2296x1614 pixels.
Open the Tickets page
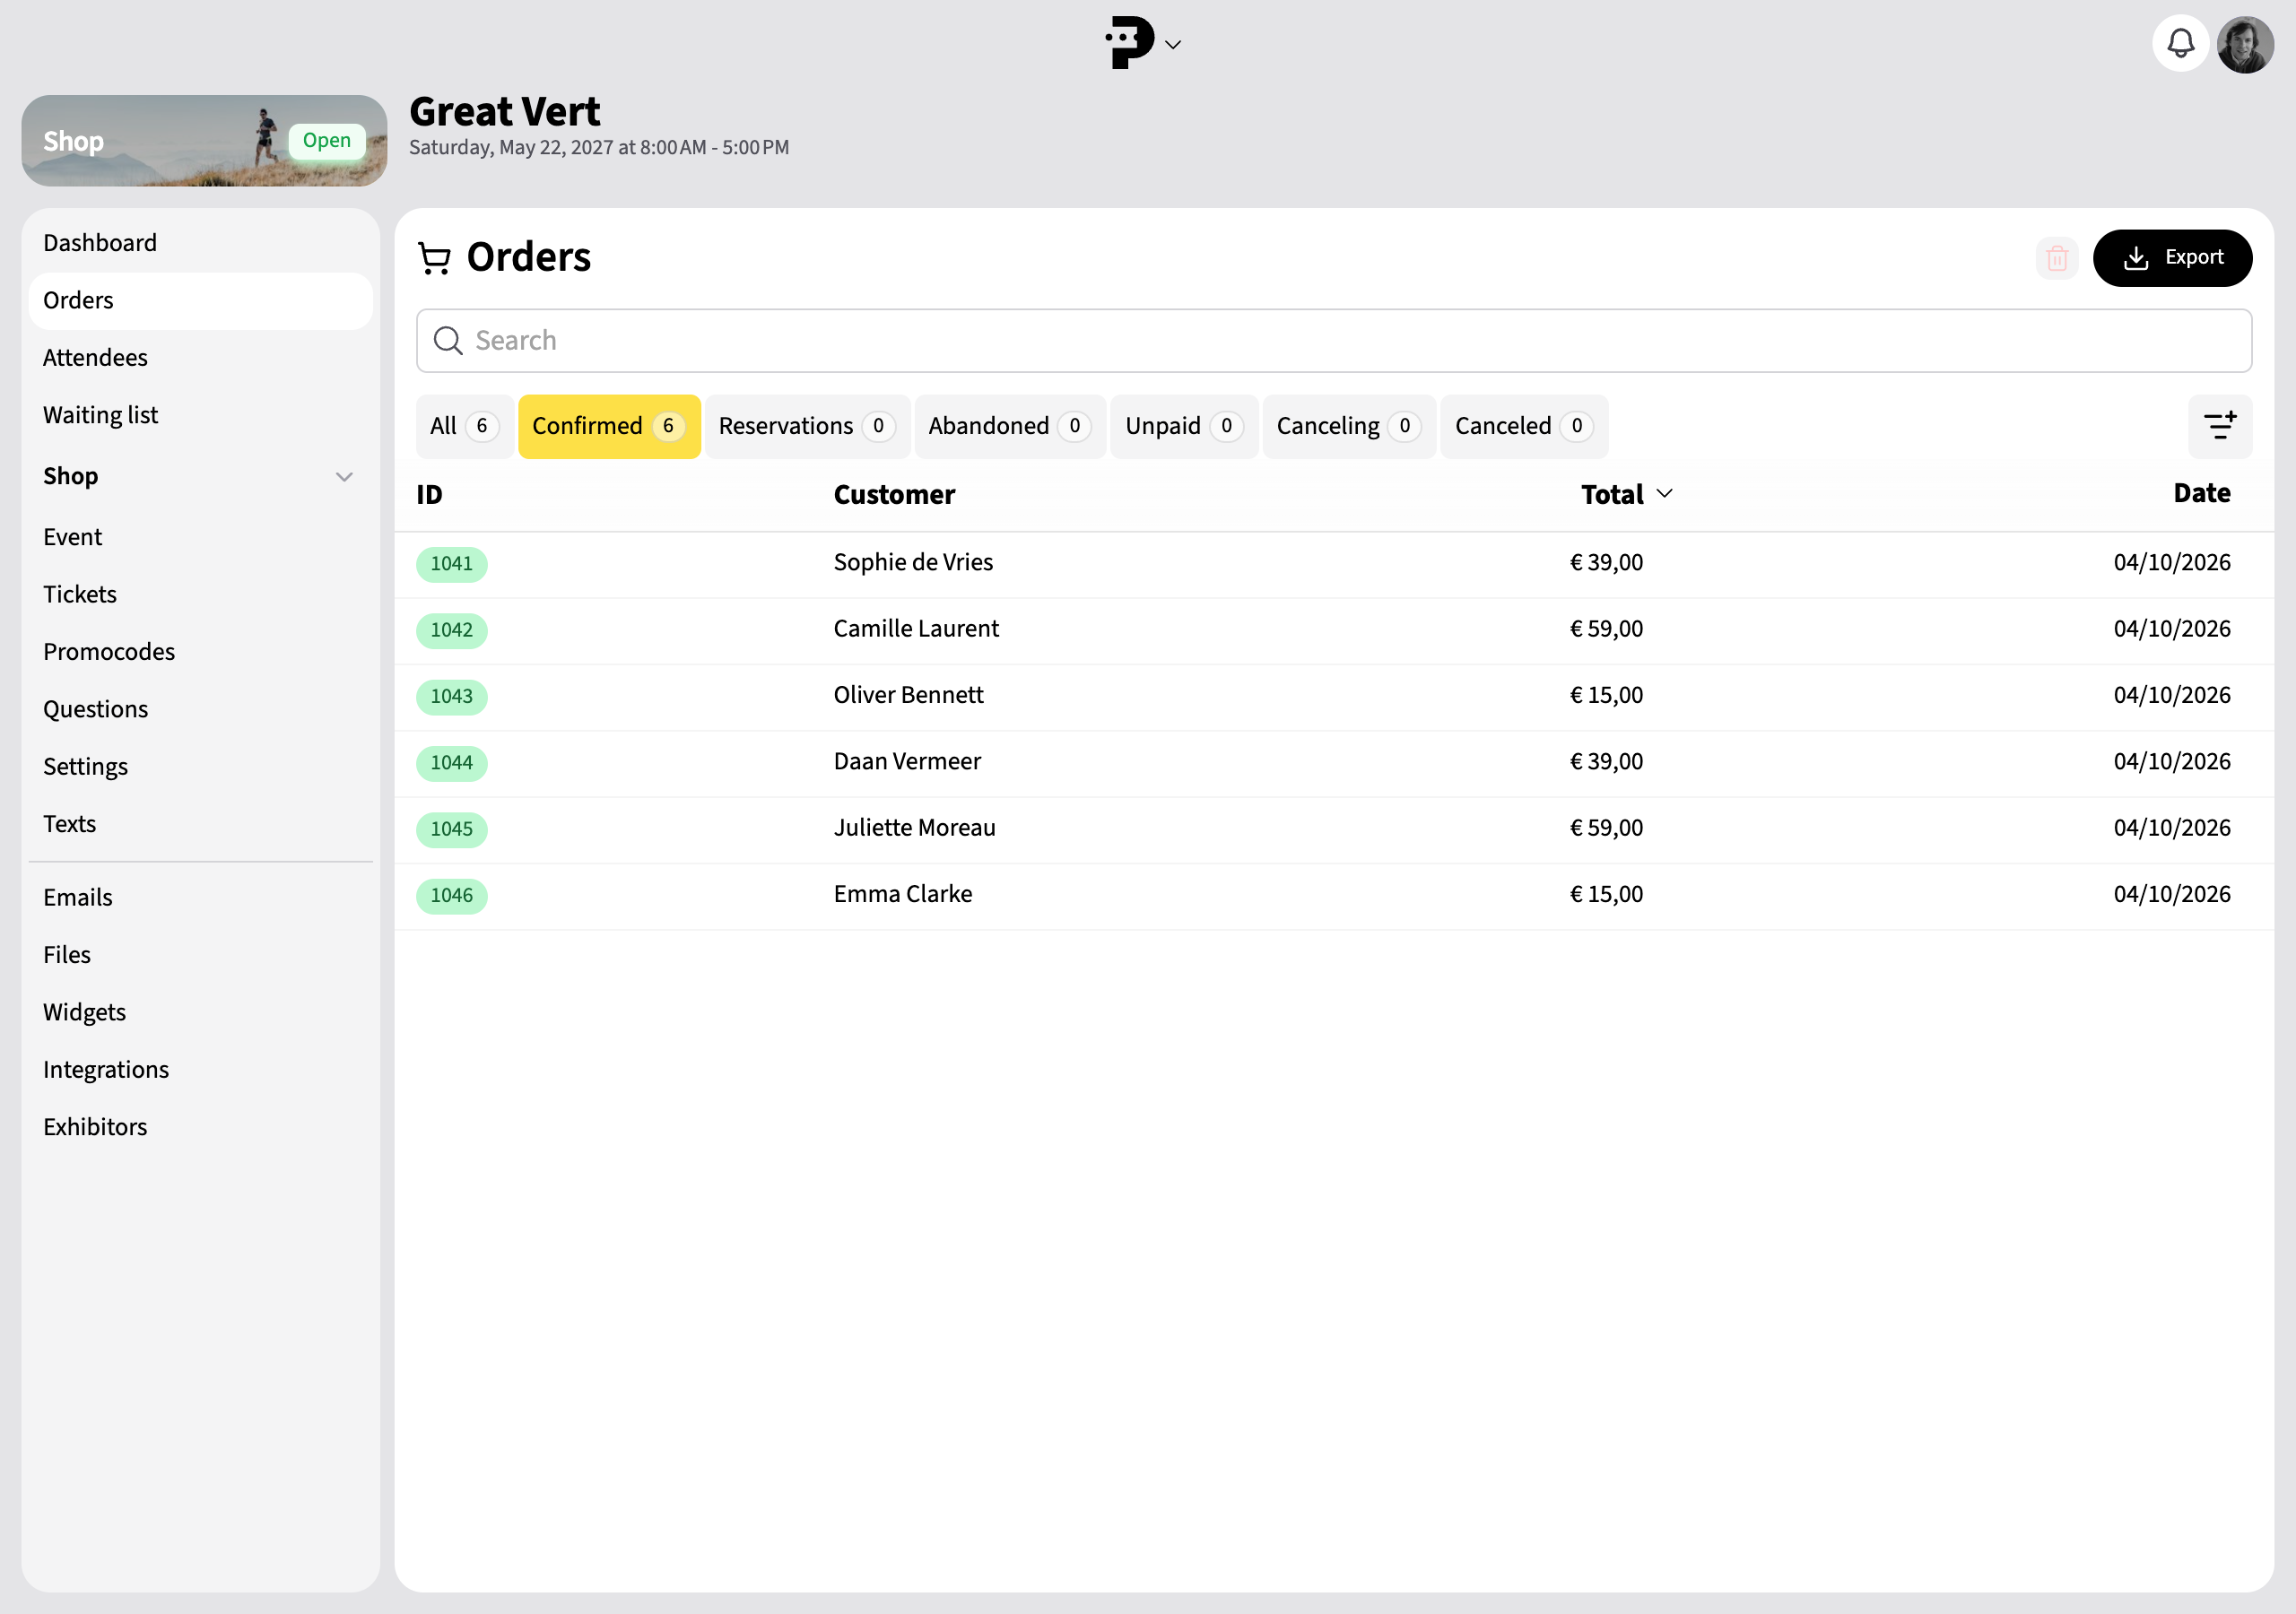pos(201,594)
